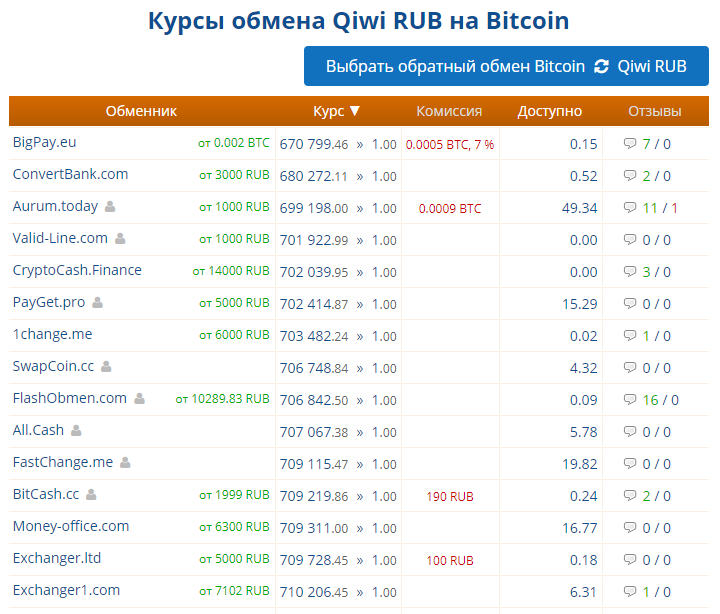Open reviews bubble icon for FastChange.me
Screen dimensions: 720x614
pyautogui.click(x=630, y=463)
